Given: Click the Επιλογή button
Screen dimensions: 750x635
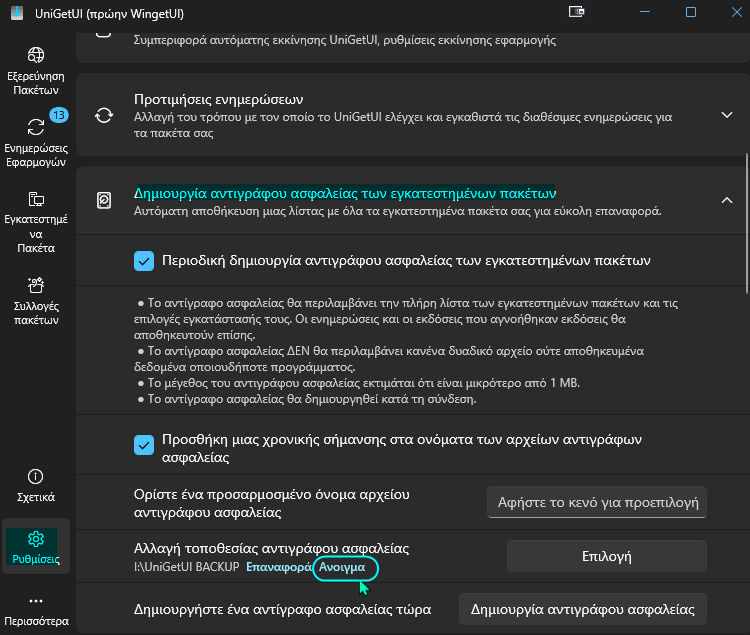Looking at the screenshot, I should pos(607,556).
